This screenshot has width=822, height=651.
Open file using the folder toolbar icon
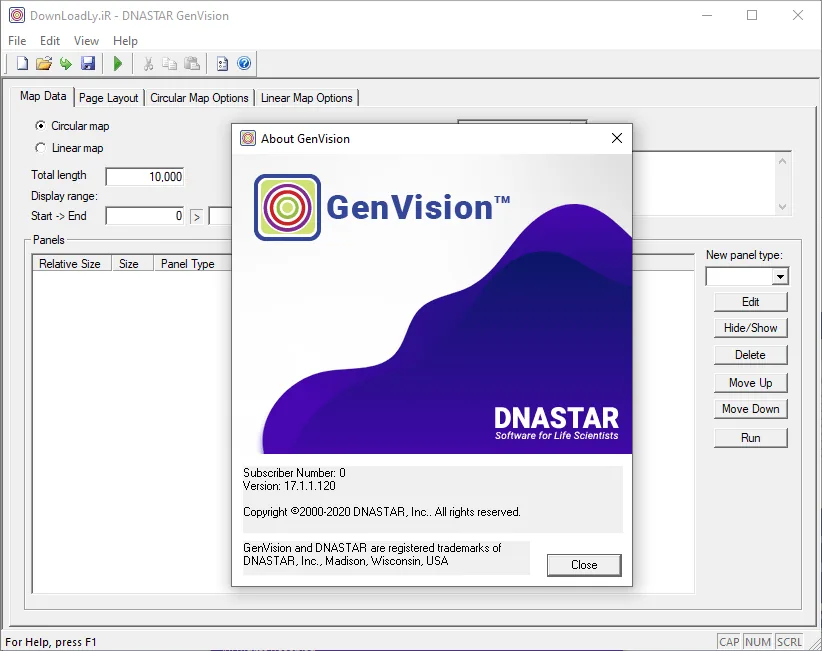click(x=44, y=63)
